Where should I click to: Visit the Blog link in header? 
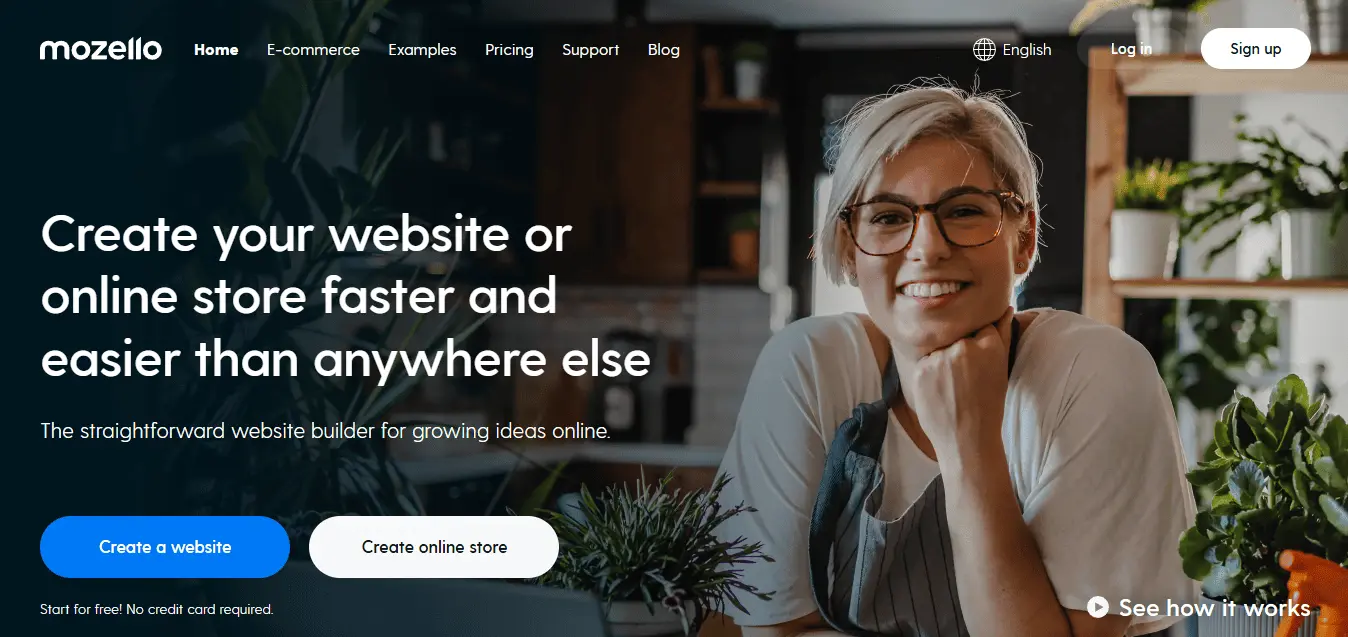point(664,49)
